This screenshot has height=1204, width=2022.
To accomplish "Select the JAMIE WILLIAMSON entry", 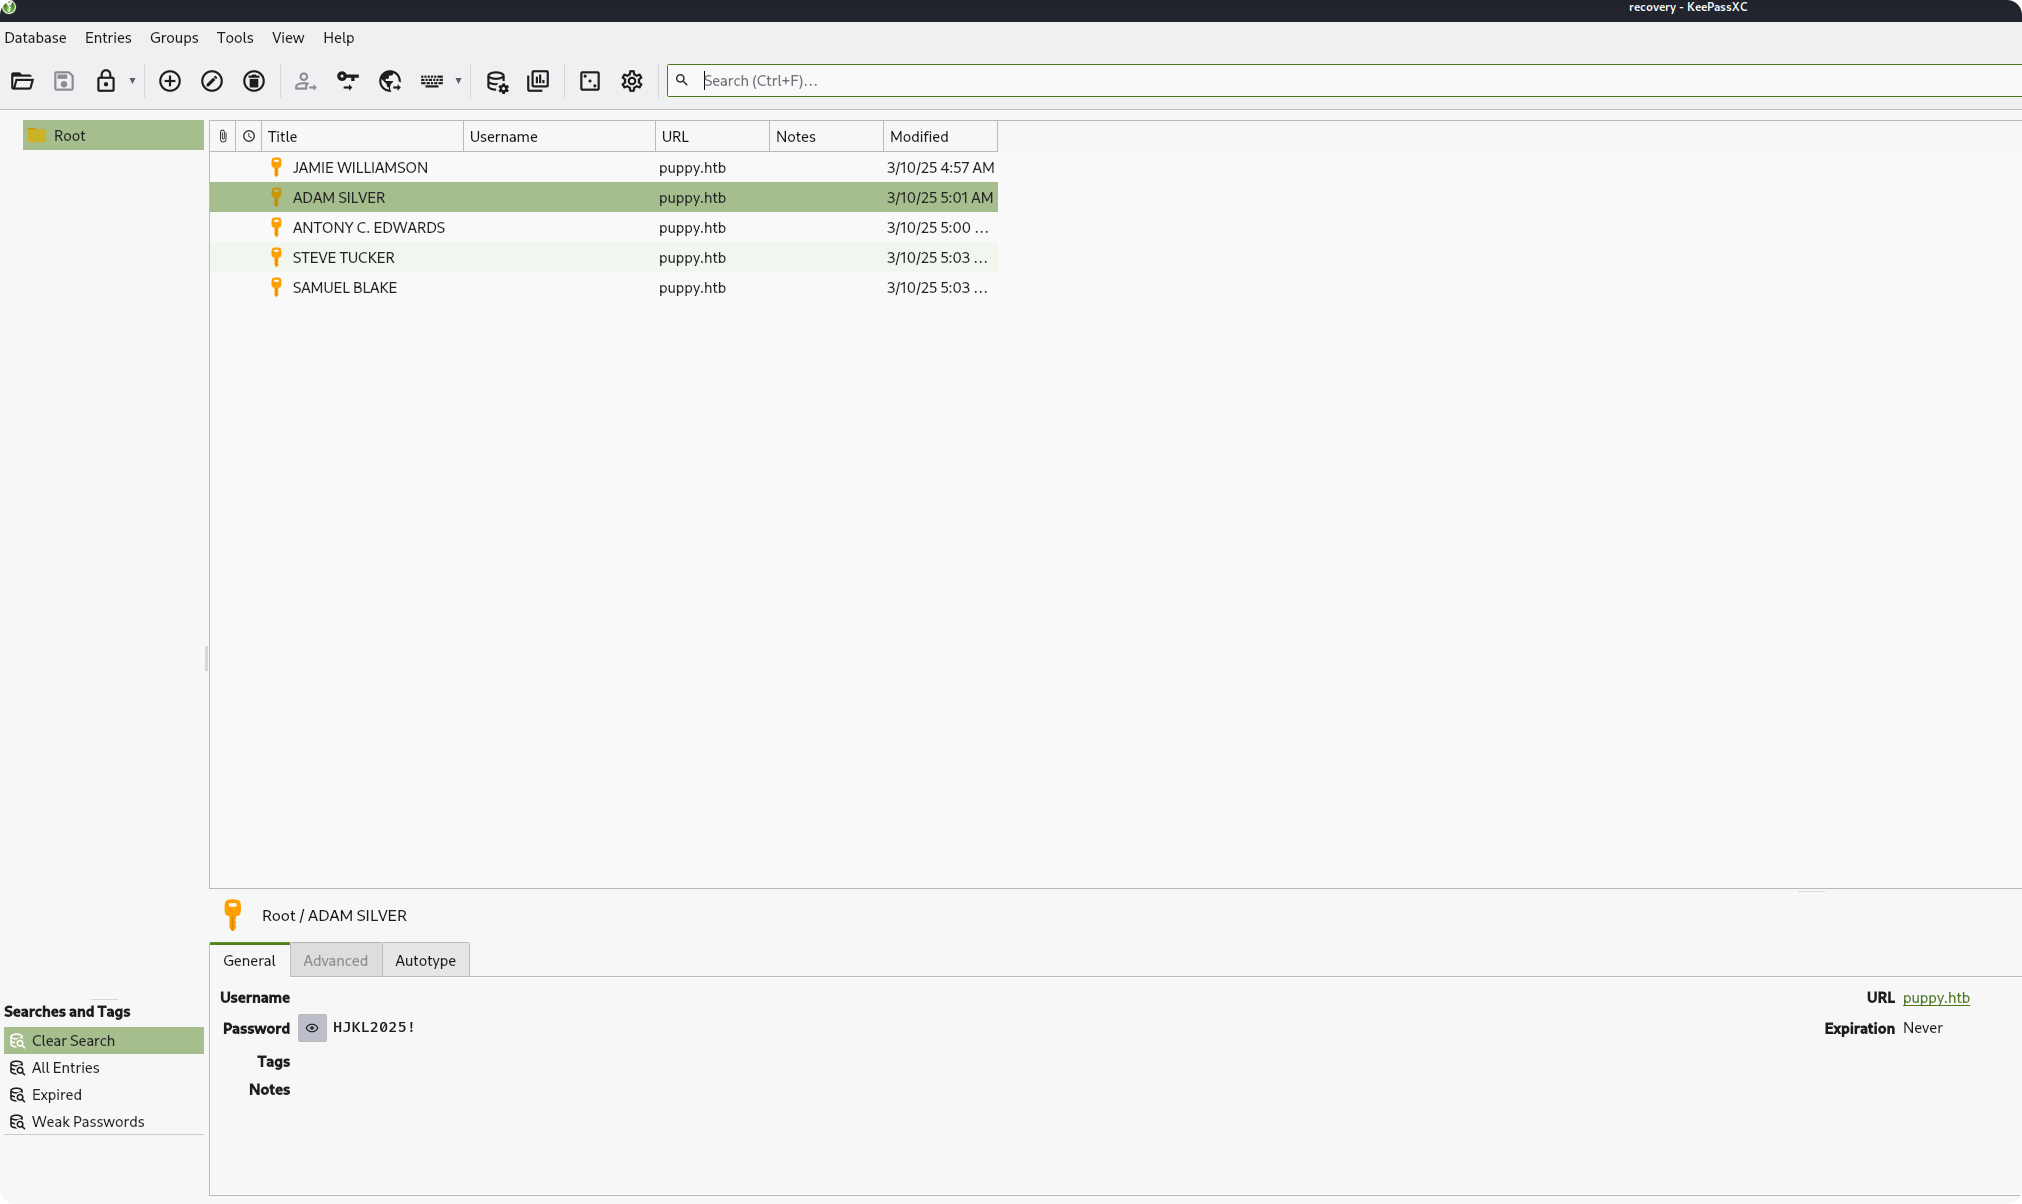I will pos(604,167).
